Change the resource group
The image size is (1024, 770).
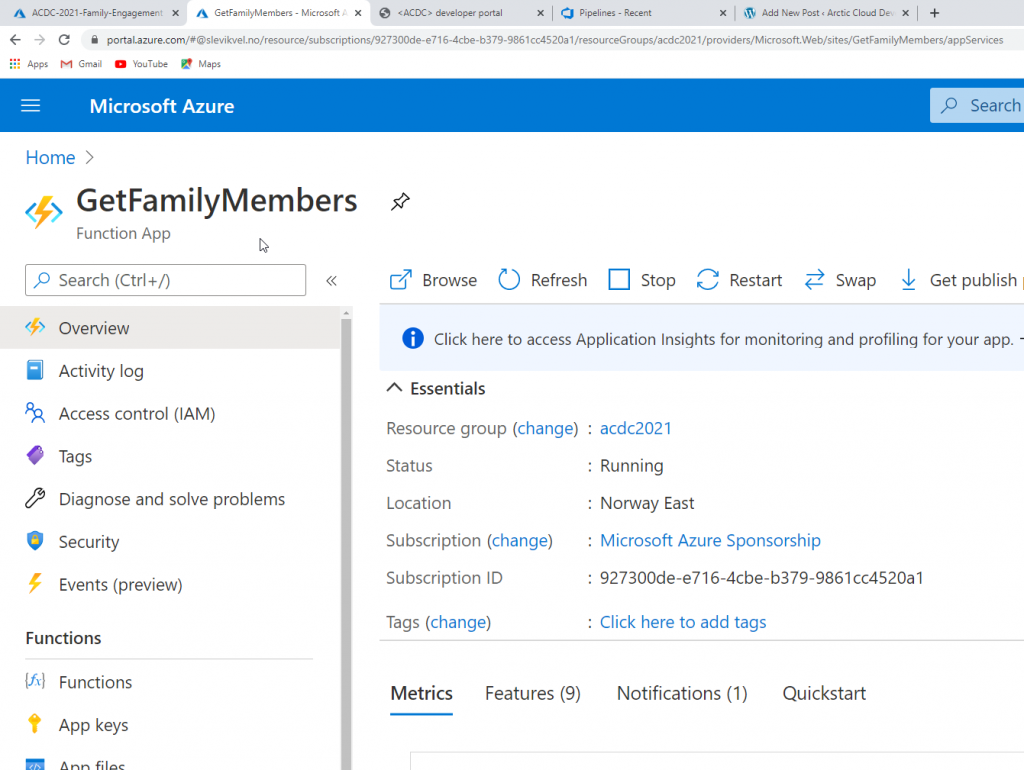(x=545, y=428)
